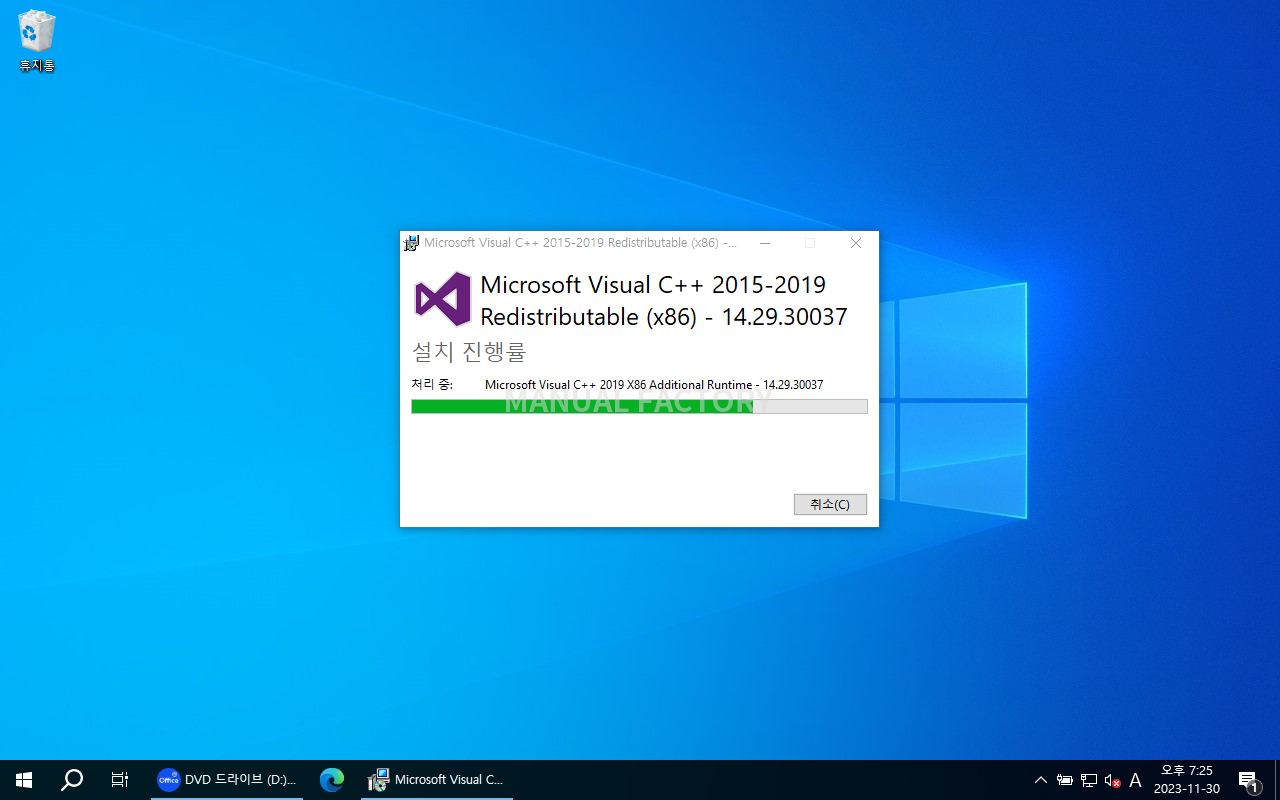Click the green installation progress bar
Image resolution: width=1280 pixels, height=800 pixels.
(639, 406)
